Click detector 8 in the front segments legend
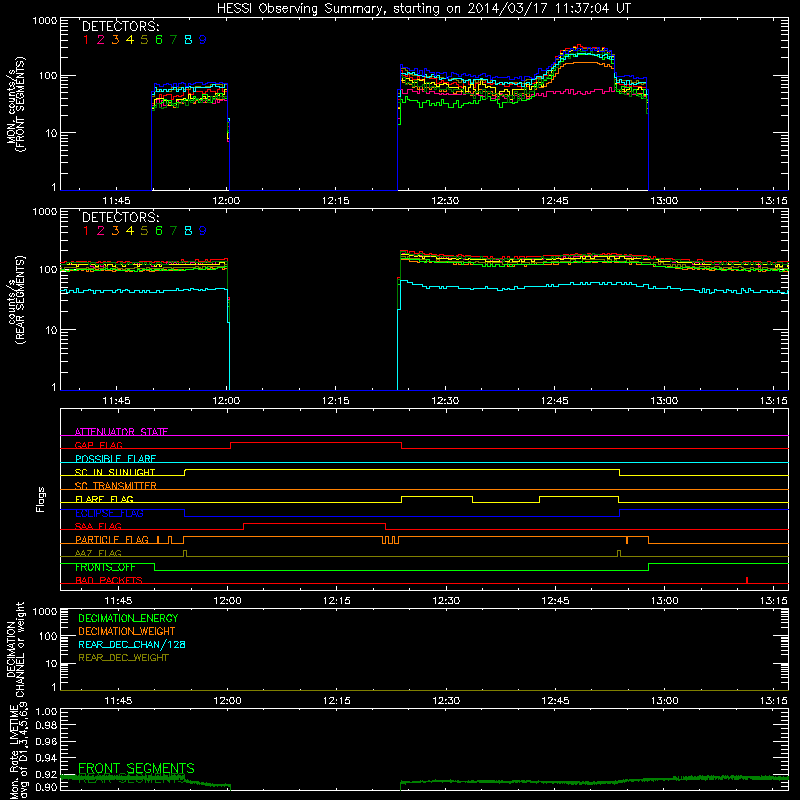The width and height of the screenshot is (800, 800). 188,40
